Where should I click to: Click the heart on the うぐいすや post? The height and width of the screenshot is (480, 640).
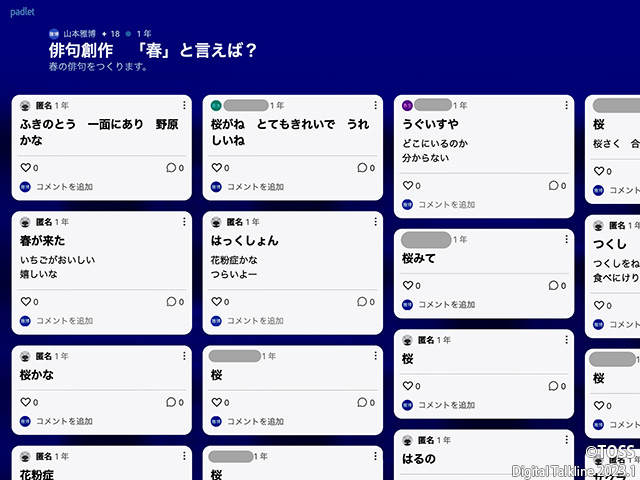[407, 185]
